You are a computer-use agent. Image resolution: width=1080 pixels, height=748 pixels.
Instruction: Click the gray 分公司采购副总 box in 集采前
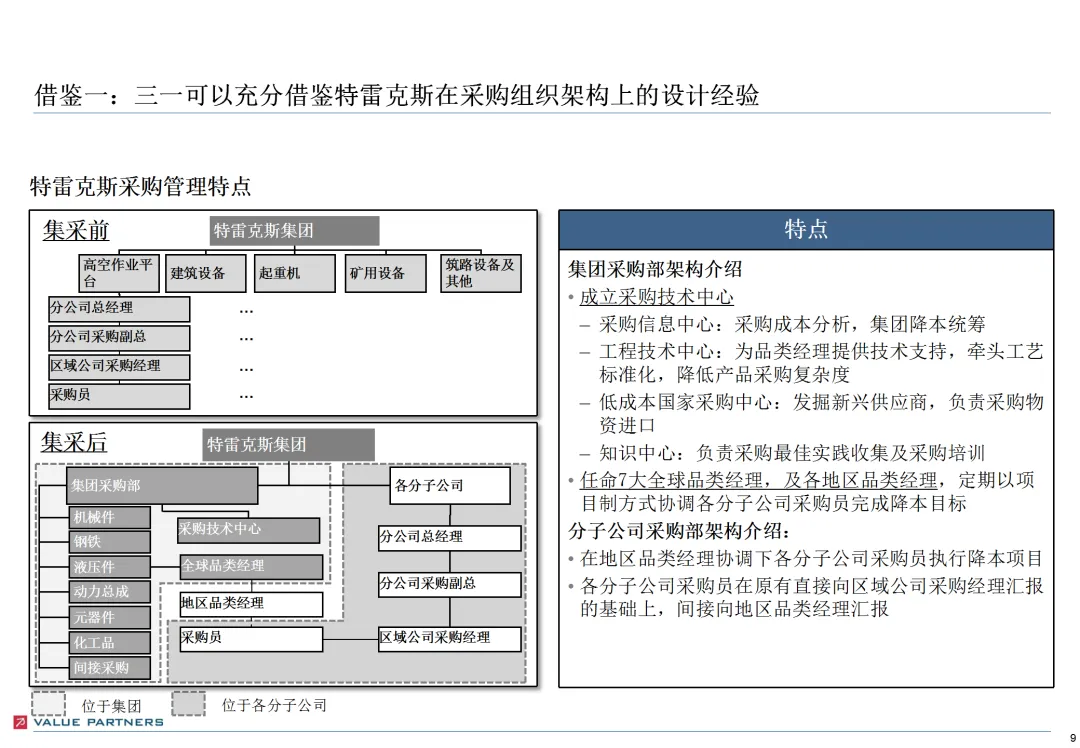119,337
